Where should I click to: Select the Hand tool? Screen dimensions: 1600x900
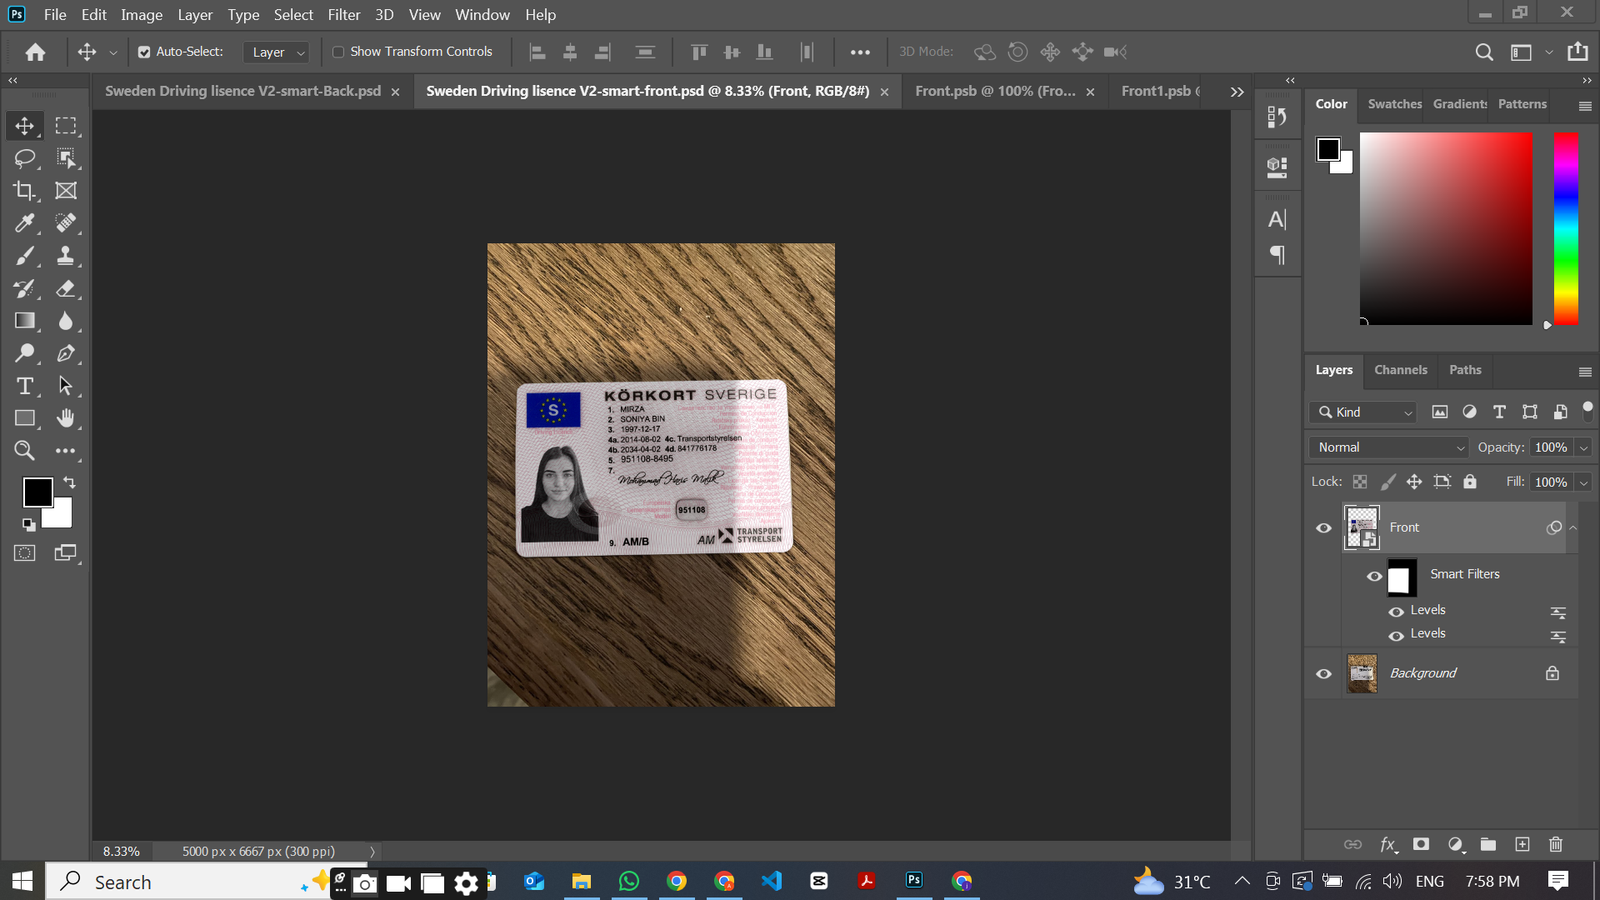pyautogui.click(x=66, y=418)
